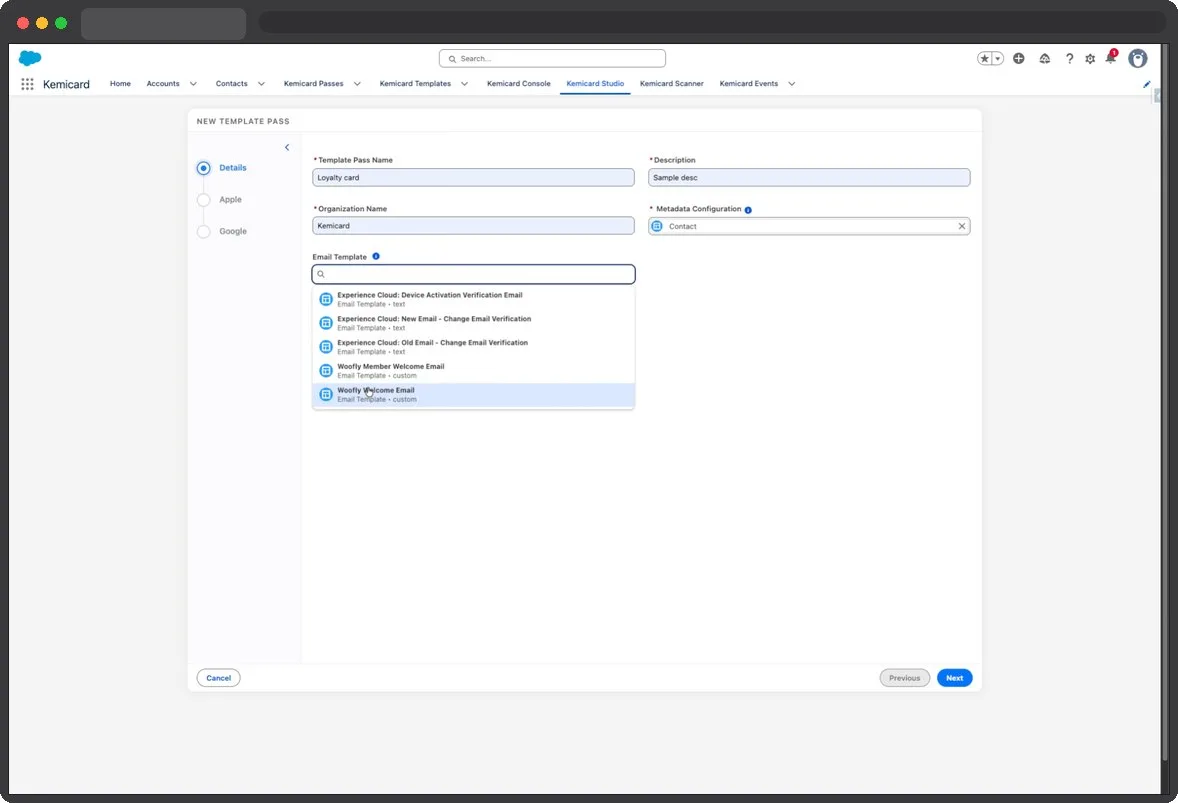Open the Kemicard Console tab
The image size is (1178, 803).
pyautogui.click(x=518, y=84)
